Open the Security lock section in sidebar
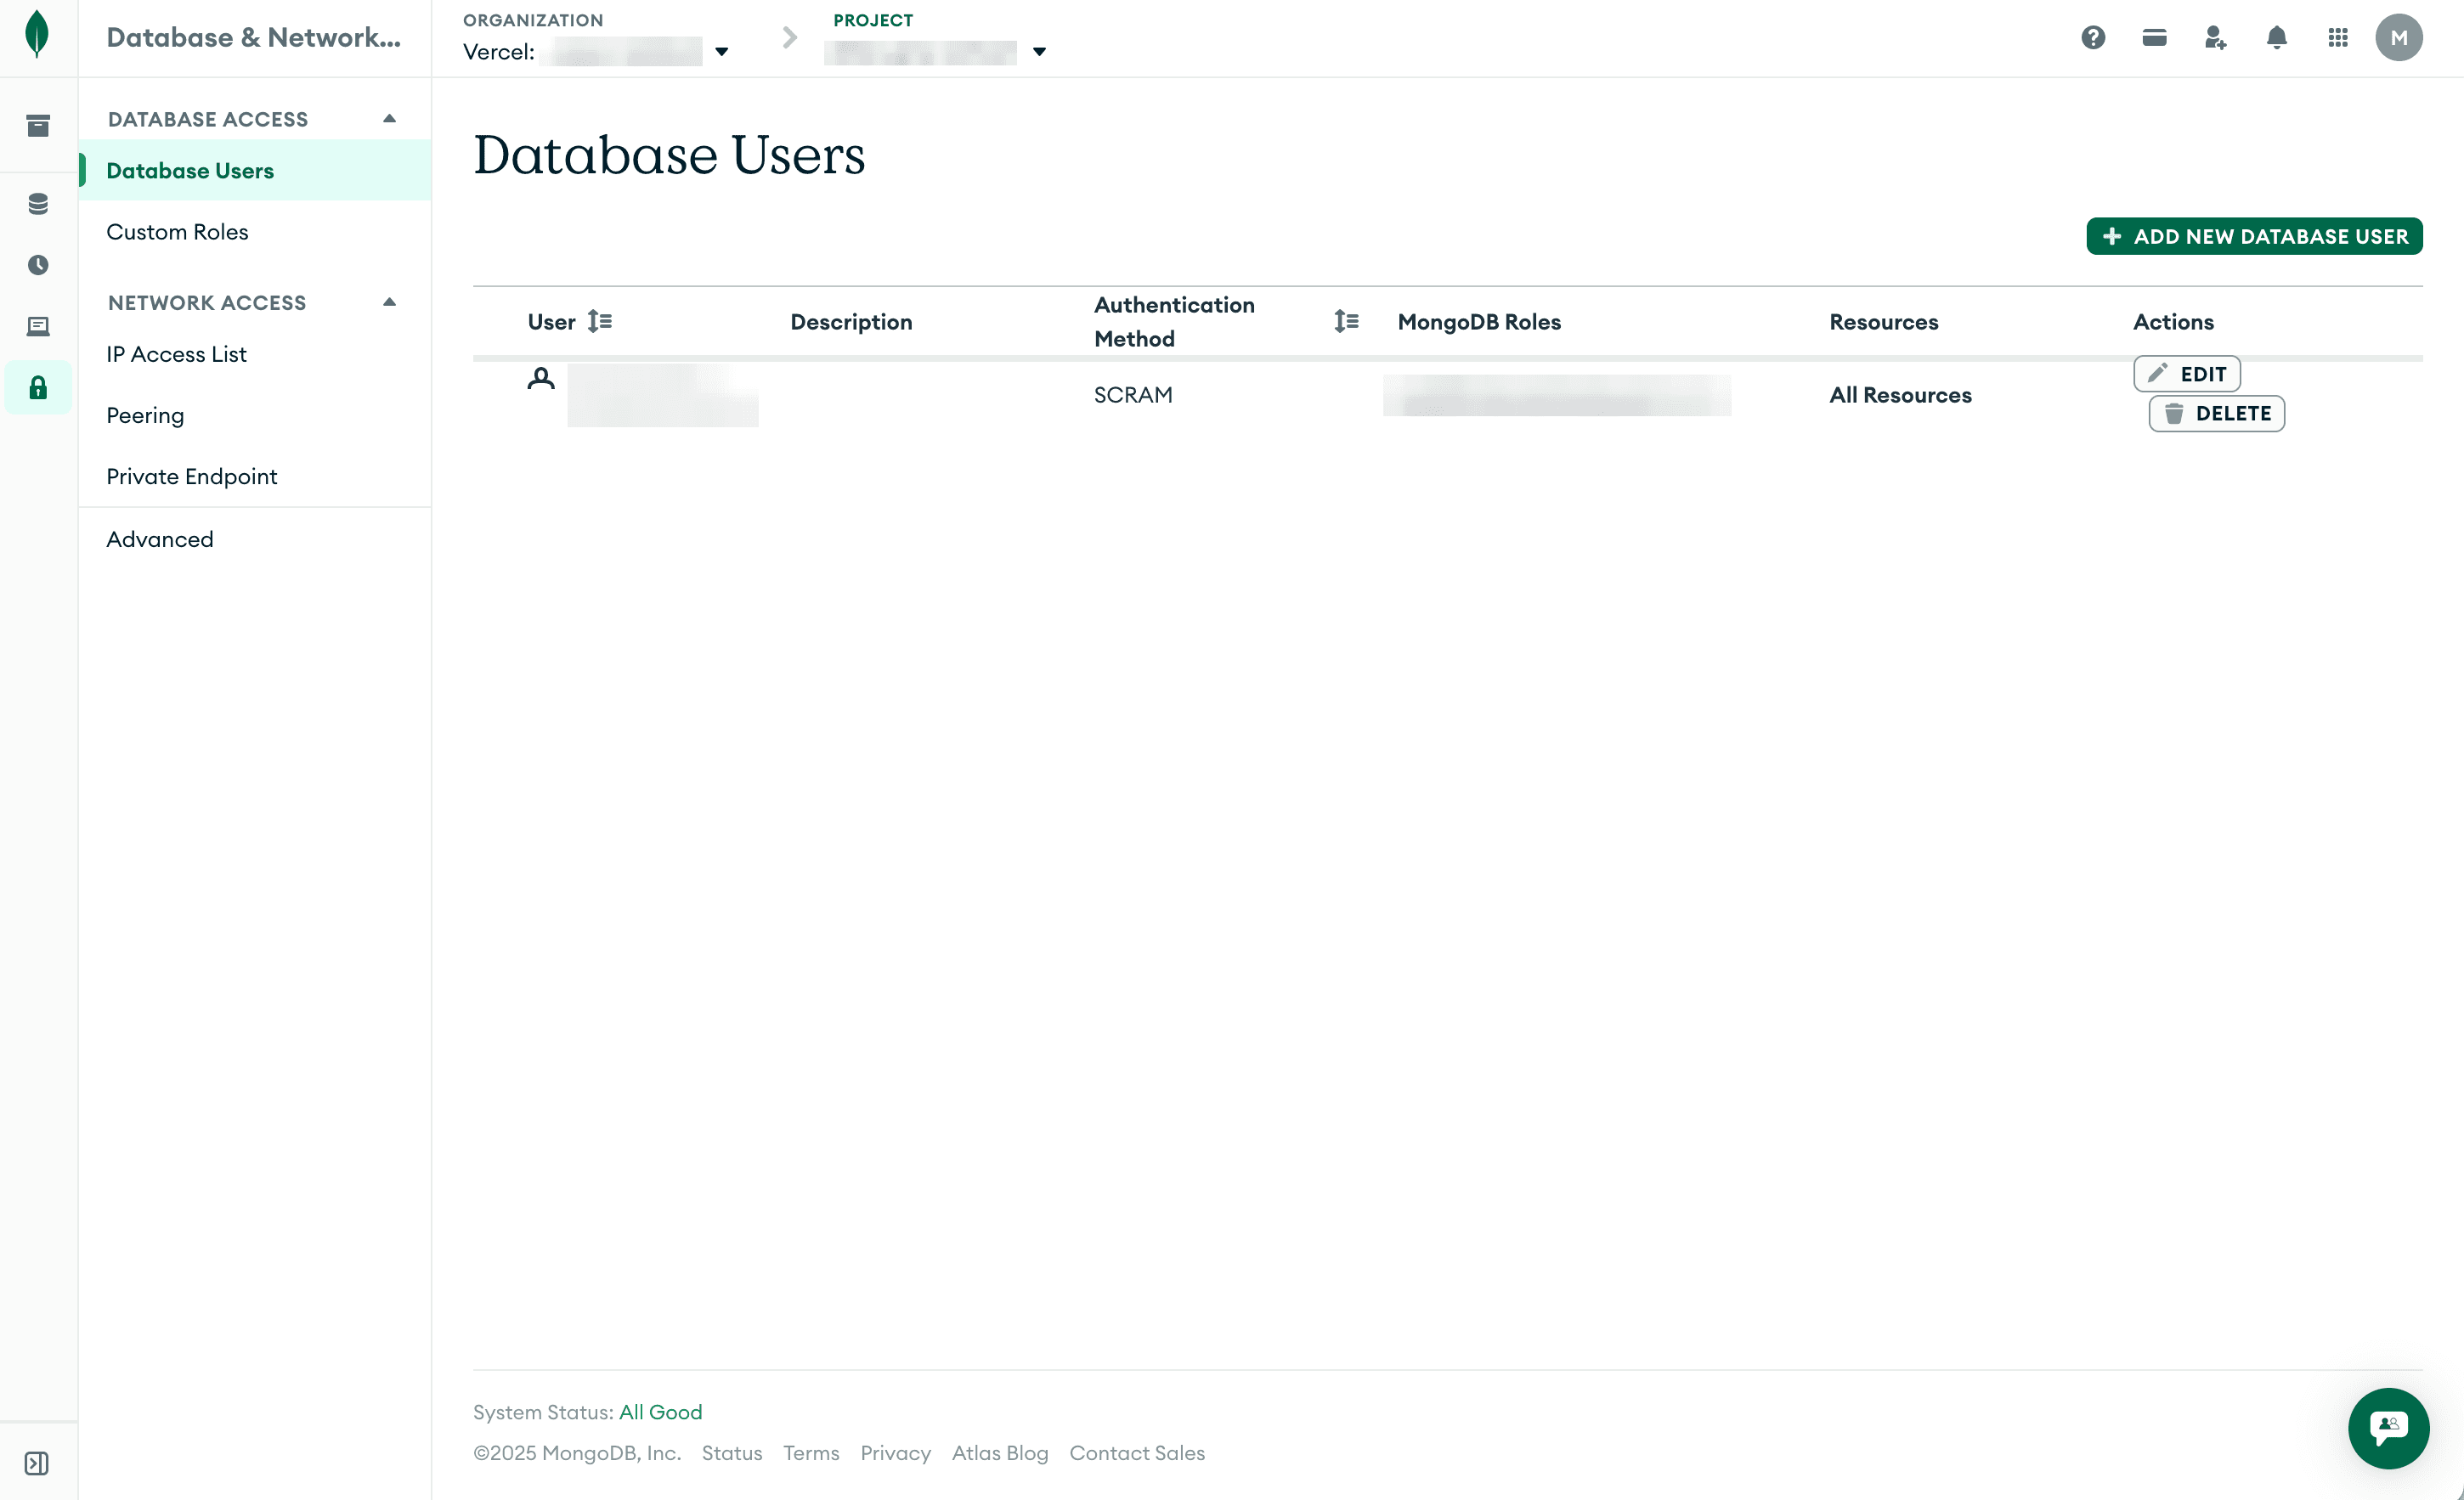The image size is (2464, 1500). click(37, 387)
